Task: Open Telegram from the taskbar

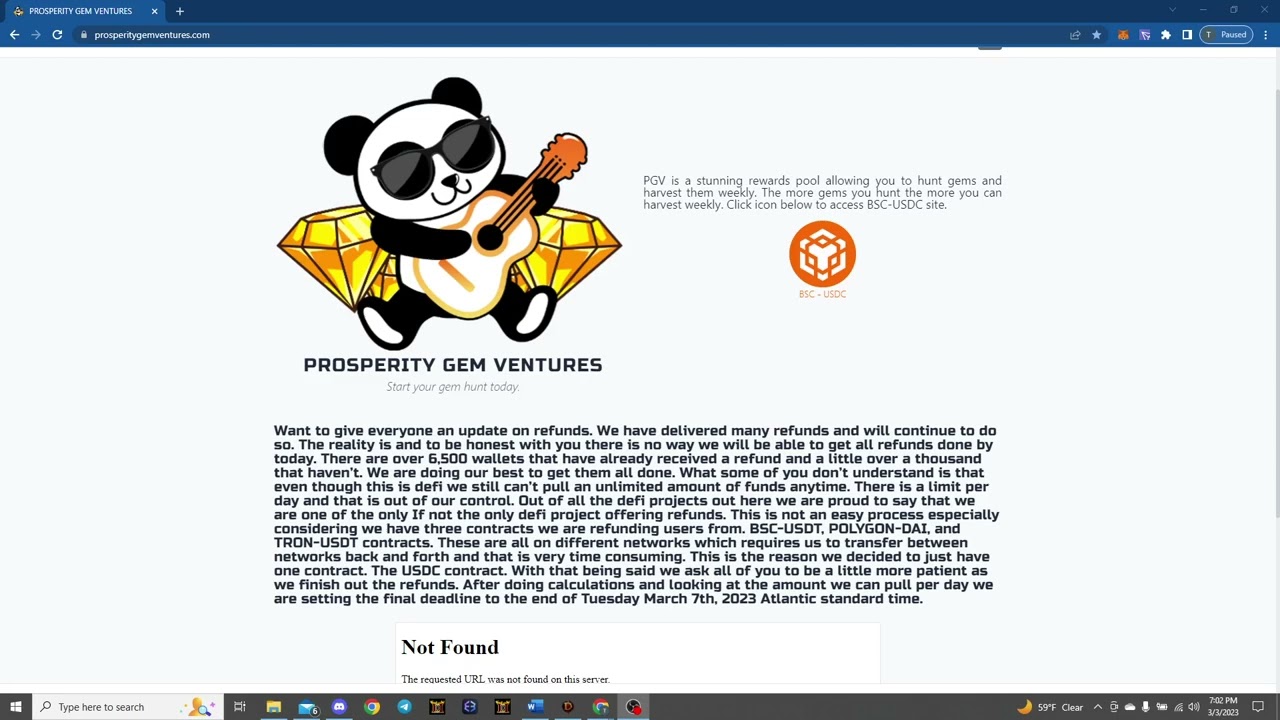Action: tap(404, 707)
